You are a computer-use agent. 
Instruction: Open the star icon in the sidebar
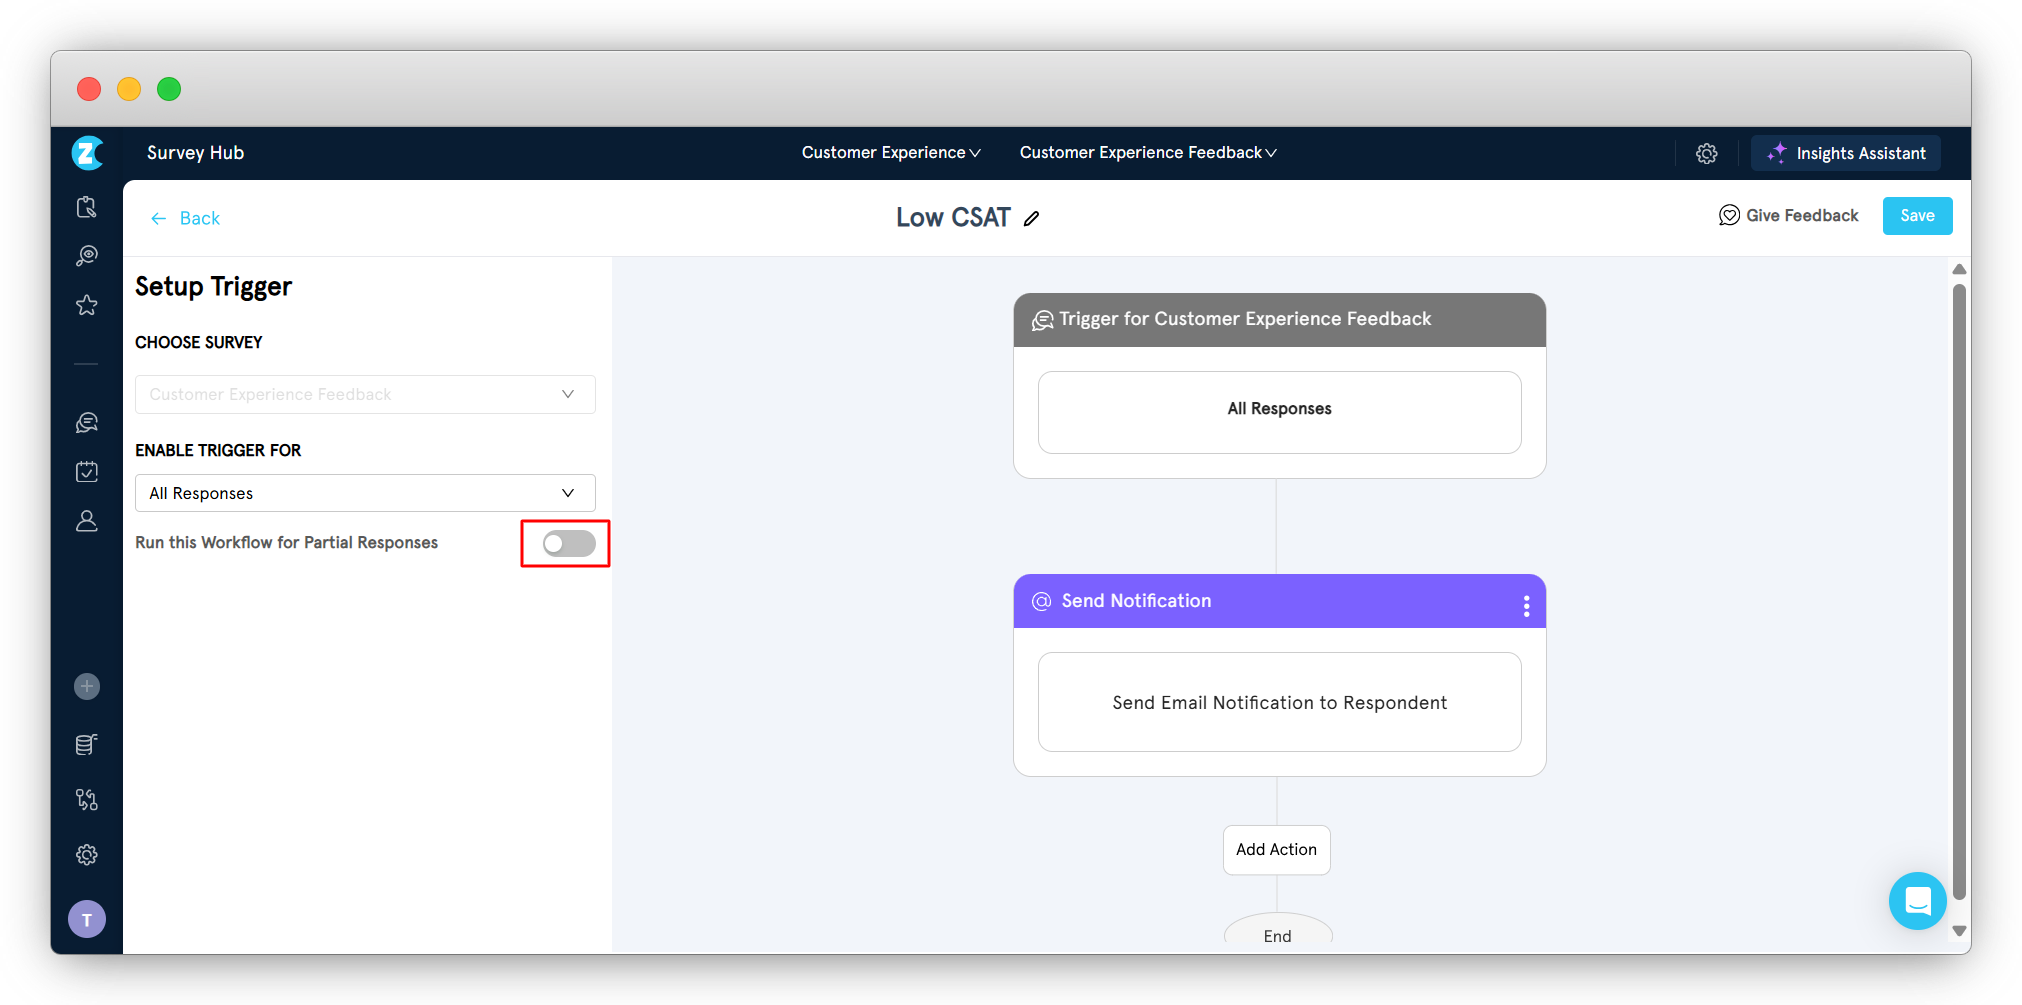pos(87,305)
